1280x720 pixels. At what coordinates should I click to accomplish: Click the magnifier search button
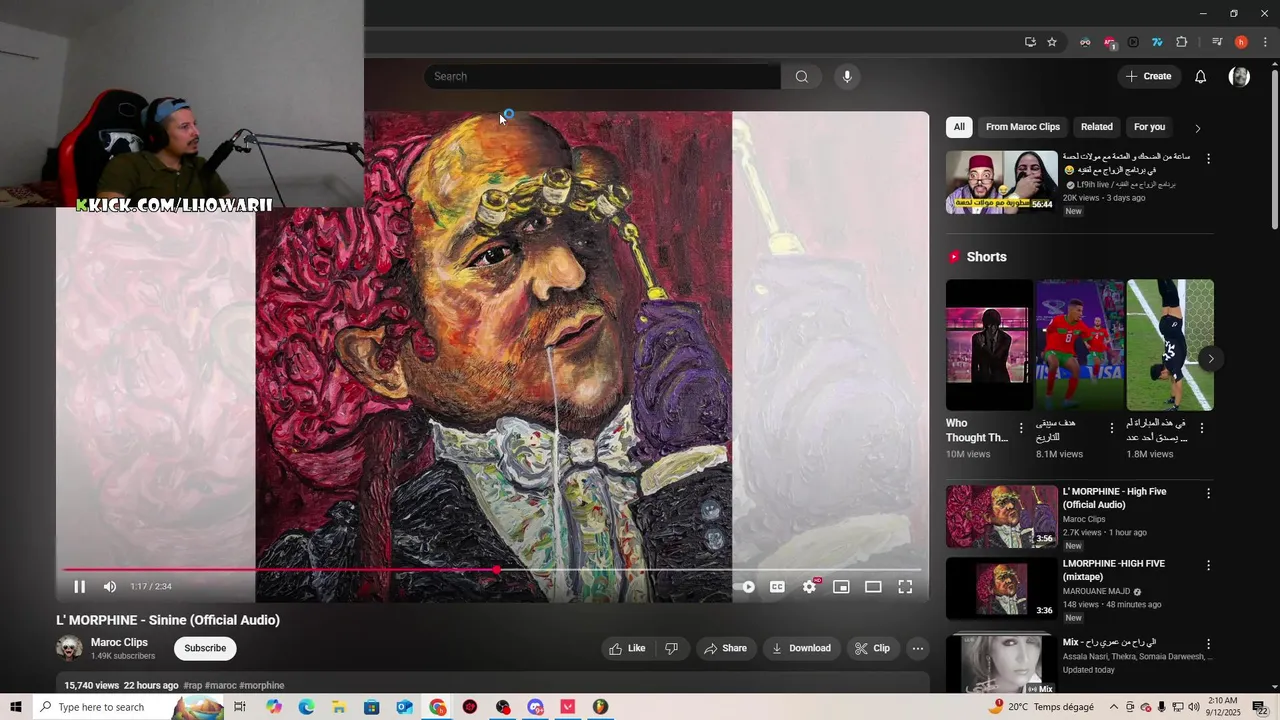pos(801,77)
